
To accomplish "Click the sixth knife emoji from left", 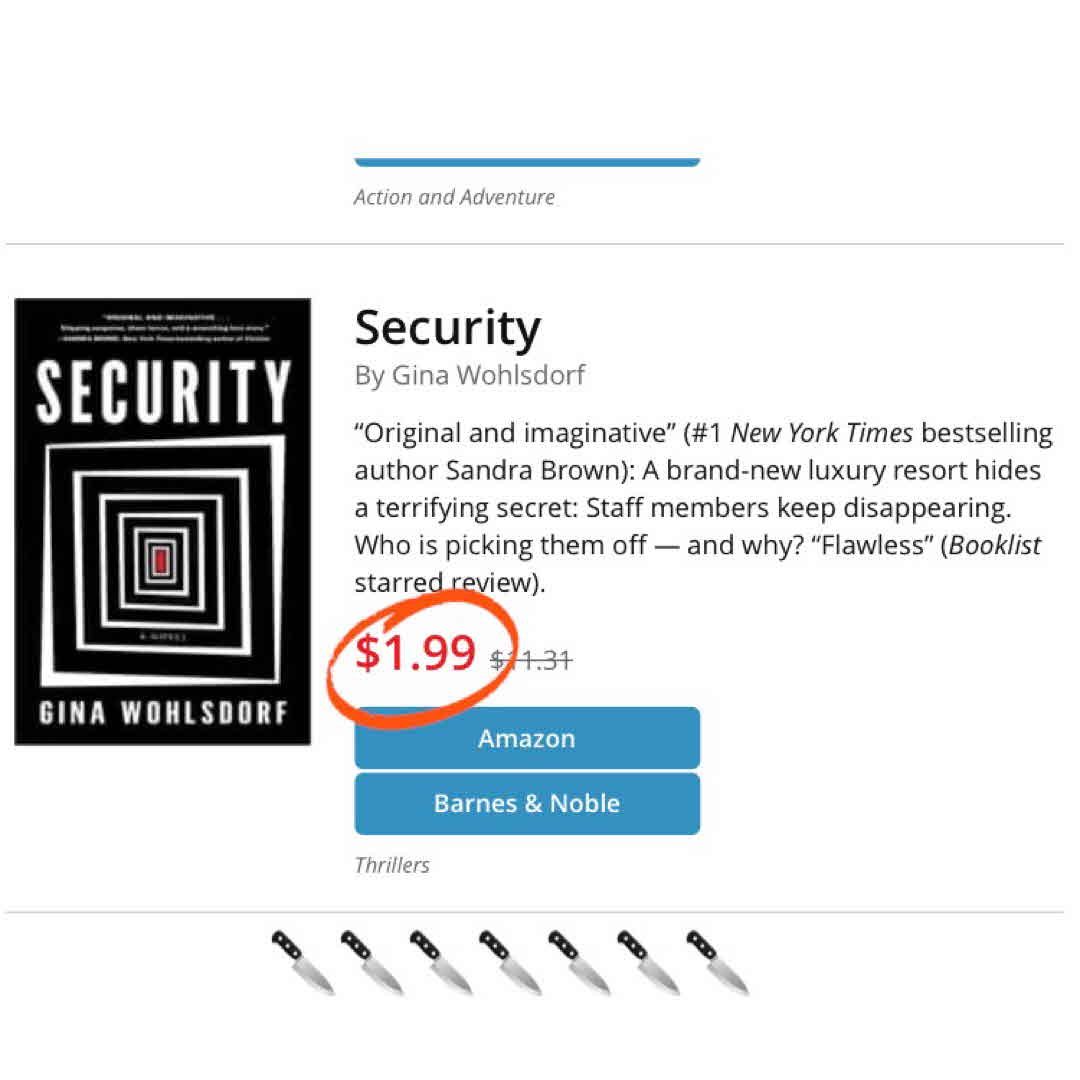I will tap(648, 962).
